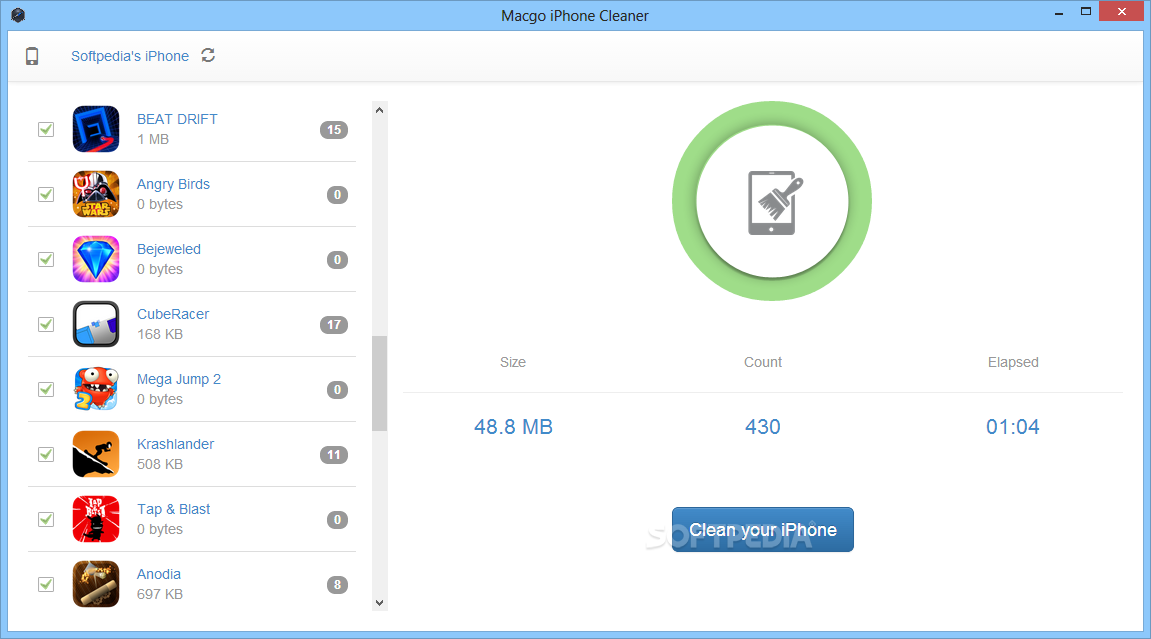Select the Mega Jump 2 app name
1151x639 pixels.
pos(178,379)
